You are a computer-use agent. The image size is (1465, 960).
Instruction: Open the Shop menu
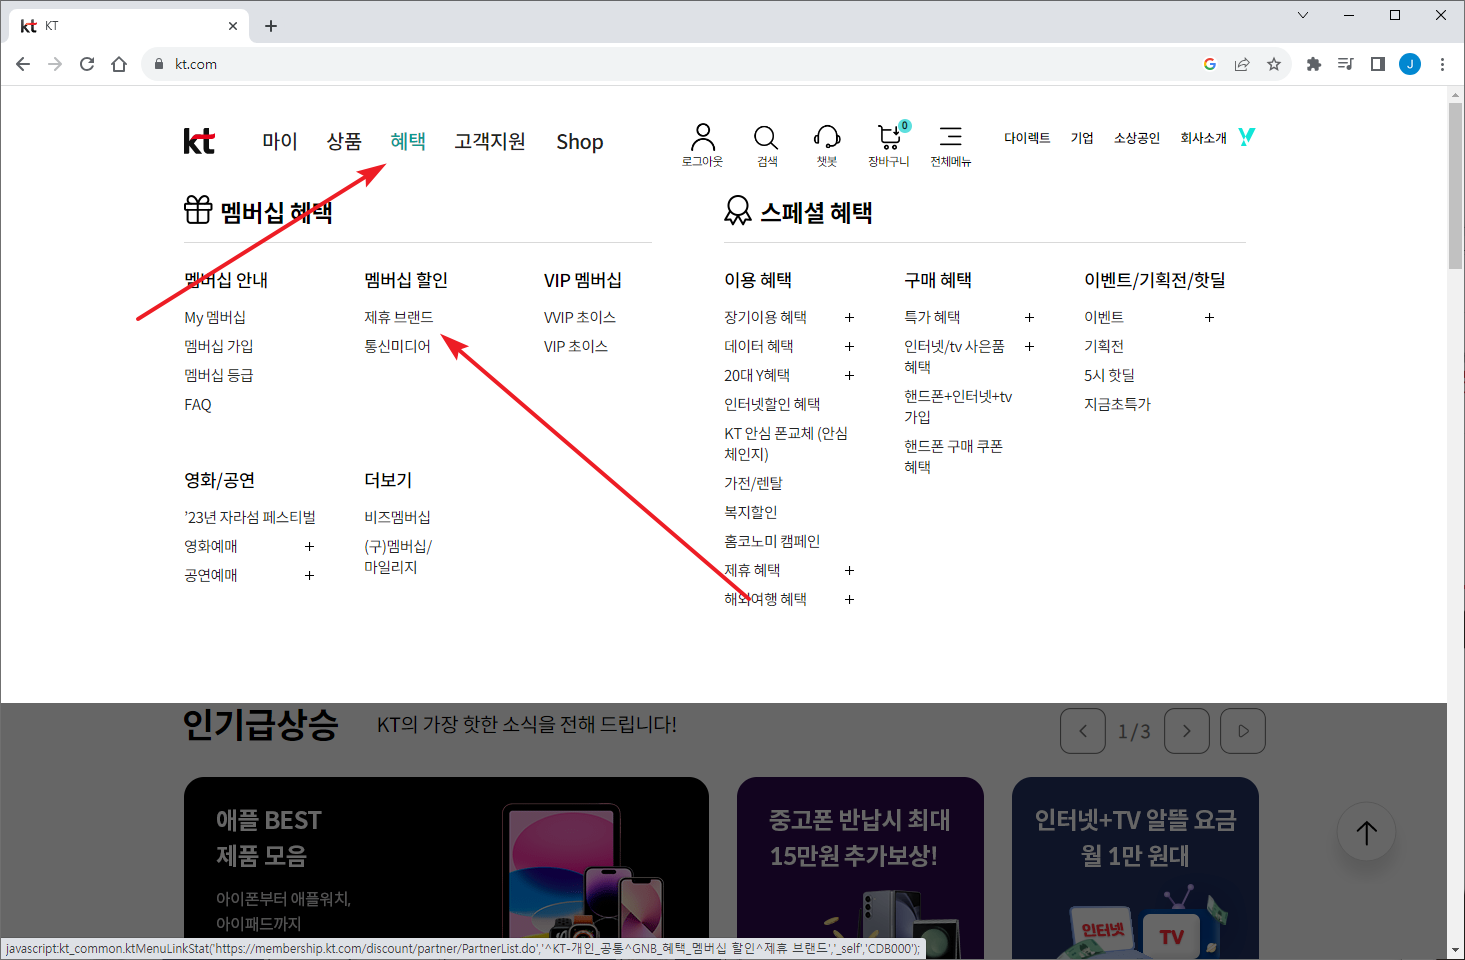tap(580, 142)
